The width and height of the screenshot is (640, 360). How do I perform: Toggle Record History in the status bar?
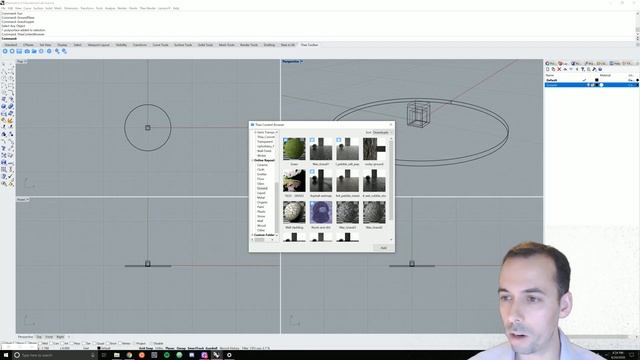[x=229, y=348]
